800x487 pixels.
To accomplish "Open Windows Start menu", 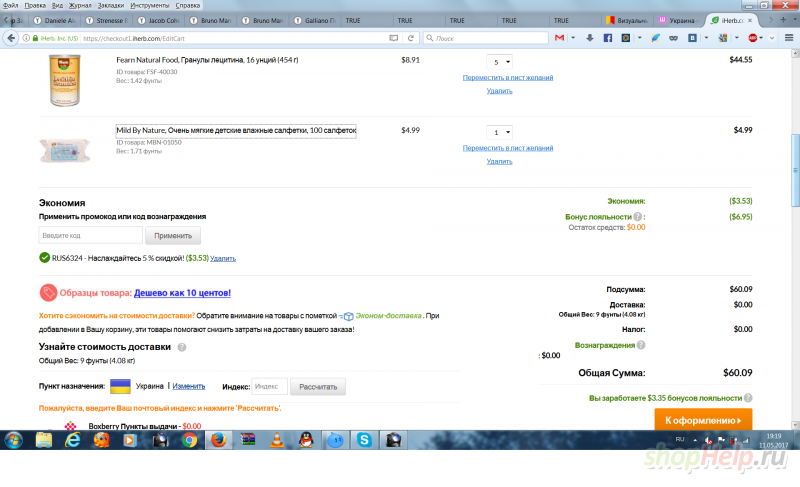I will click(14, 440).
